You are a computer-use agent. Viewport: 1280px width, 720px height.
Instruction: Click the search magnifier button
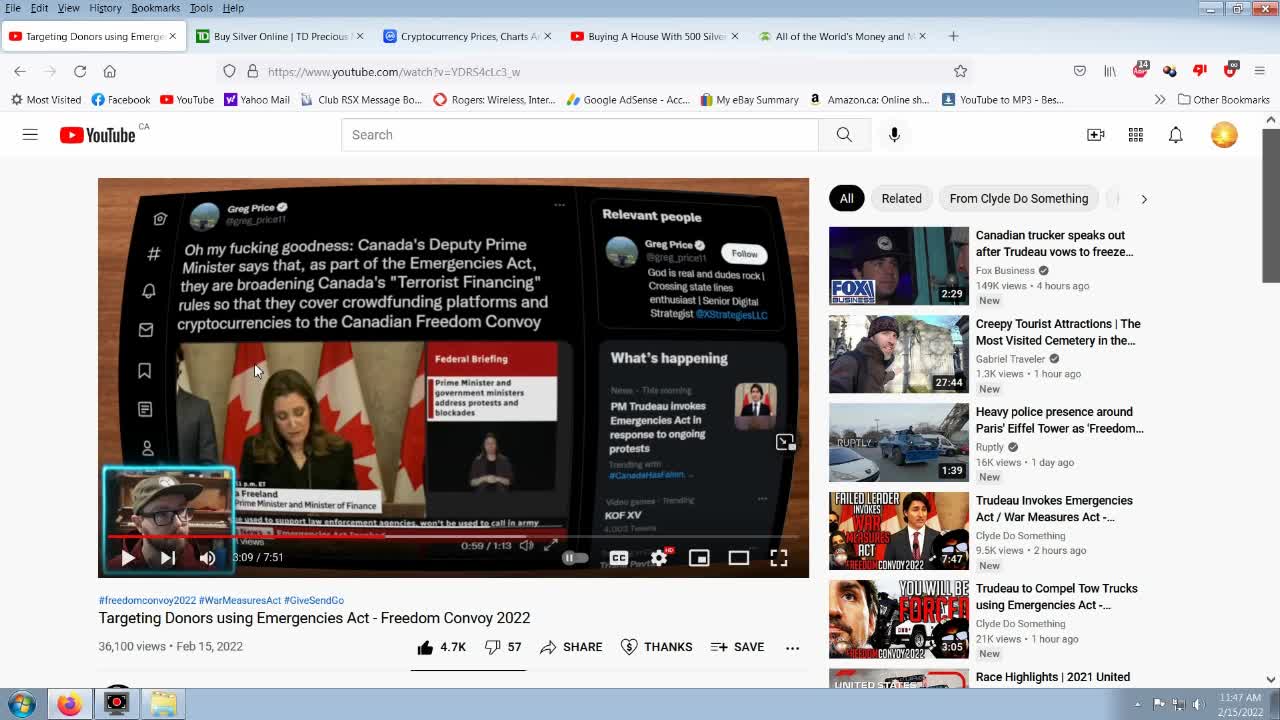(844, 135)
